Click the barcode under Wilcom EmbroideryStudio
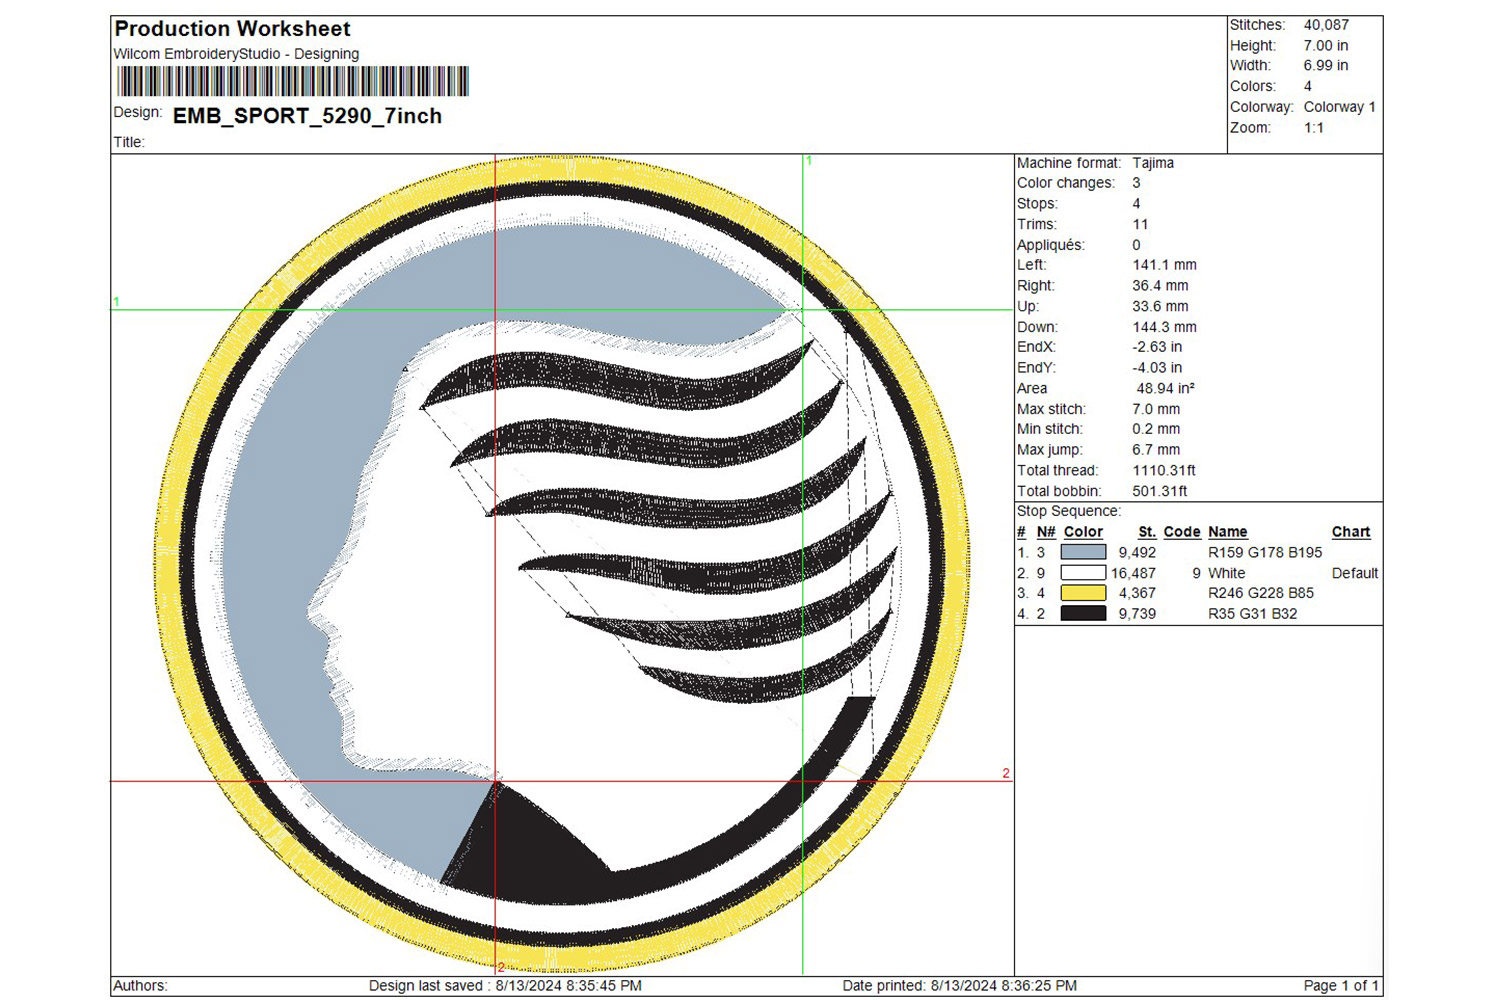Viewport: 1502px width, 1000px height. (x=292, y=82)
